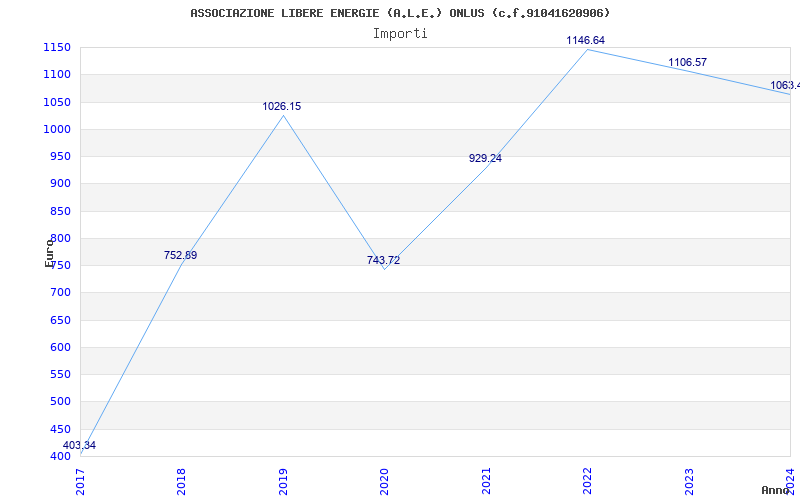Select data label 1026.15
The width and height of the screenshot is (800, 500).
282,106
